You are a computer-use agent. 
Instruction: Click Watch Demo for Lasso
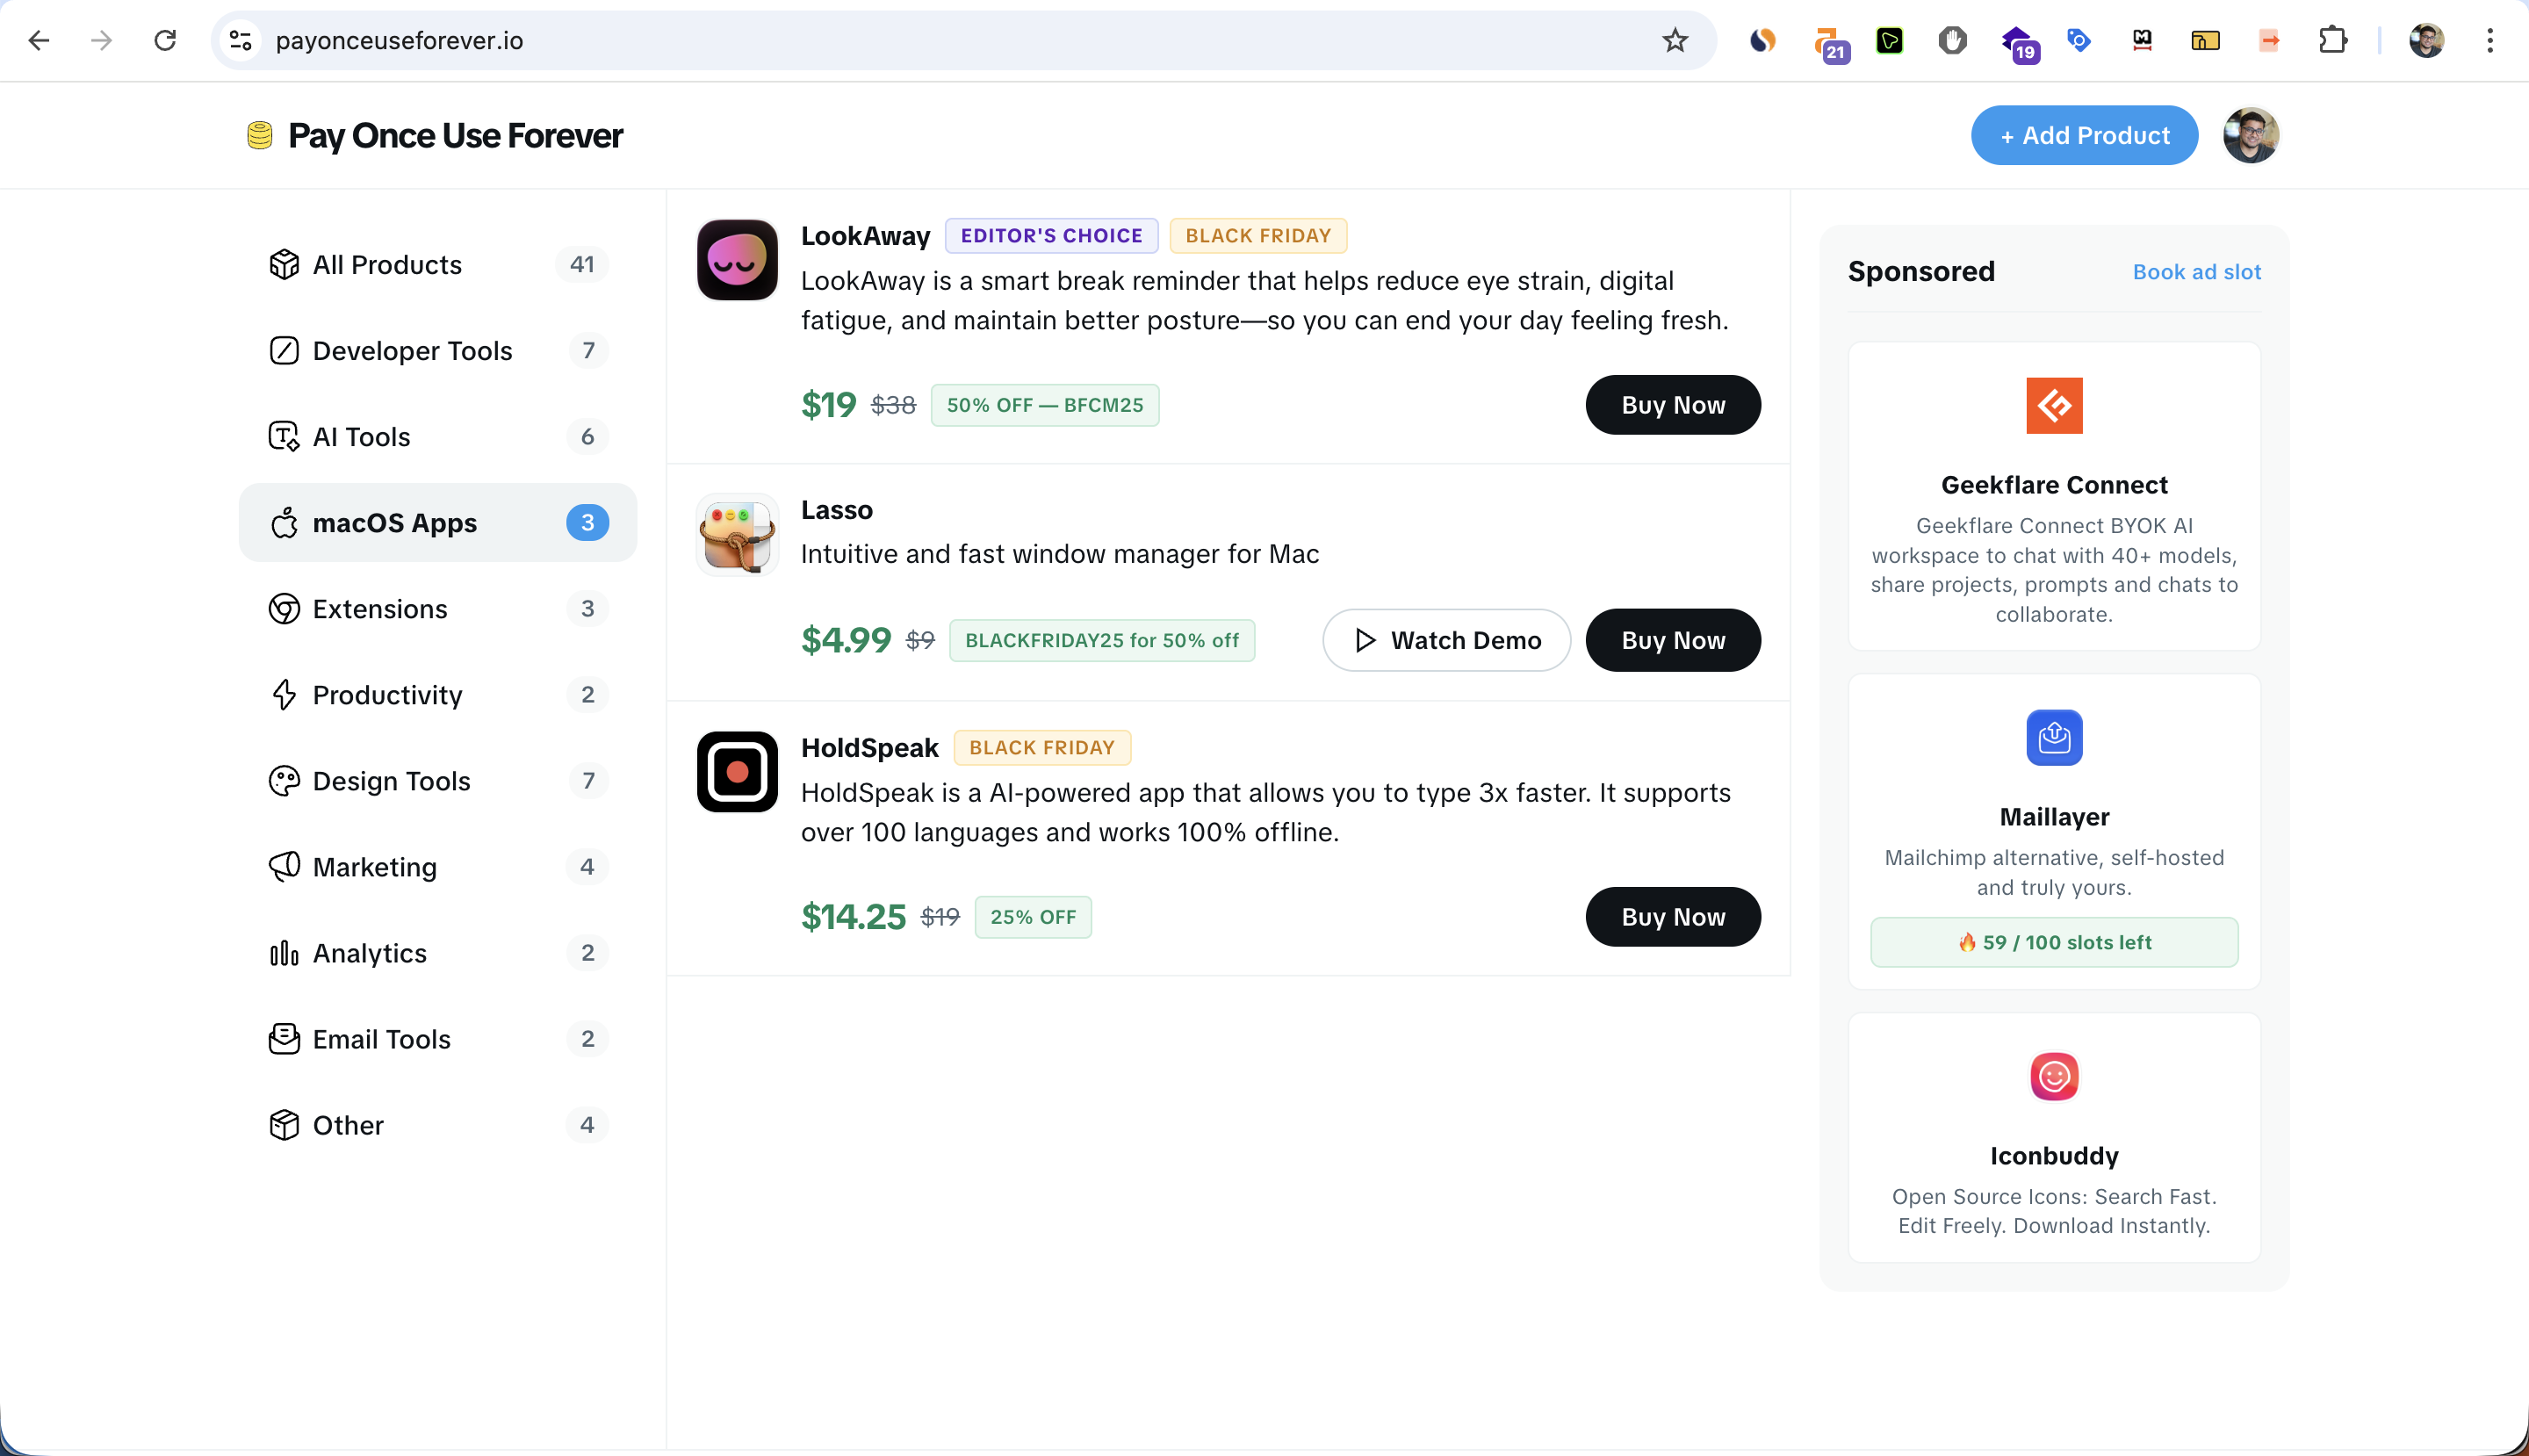click(1446, 640)
